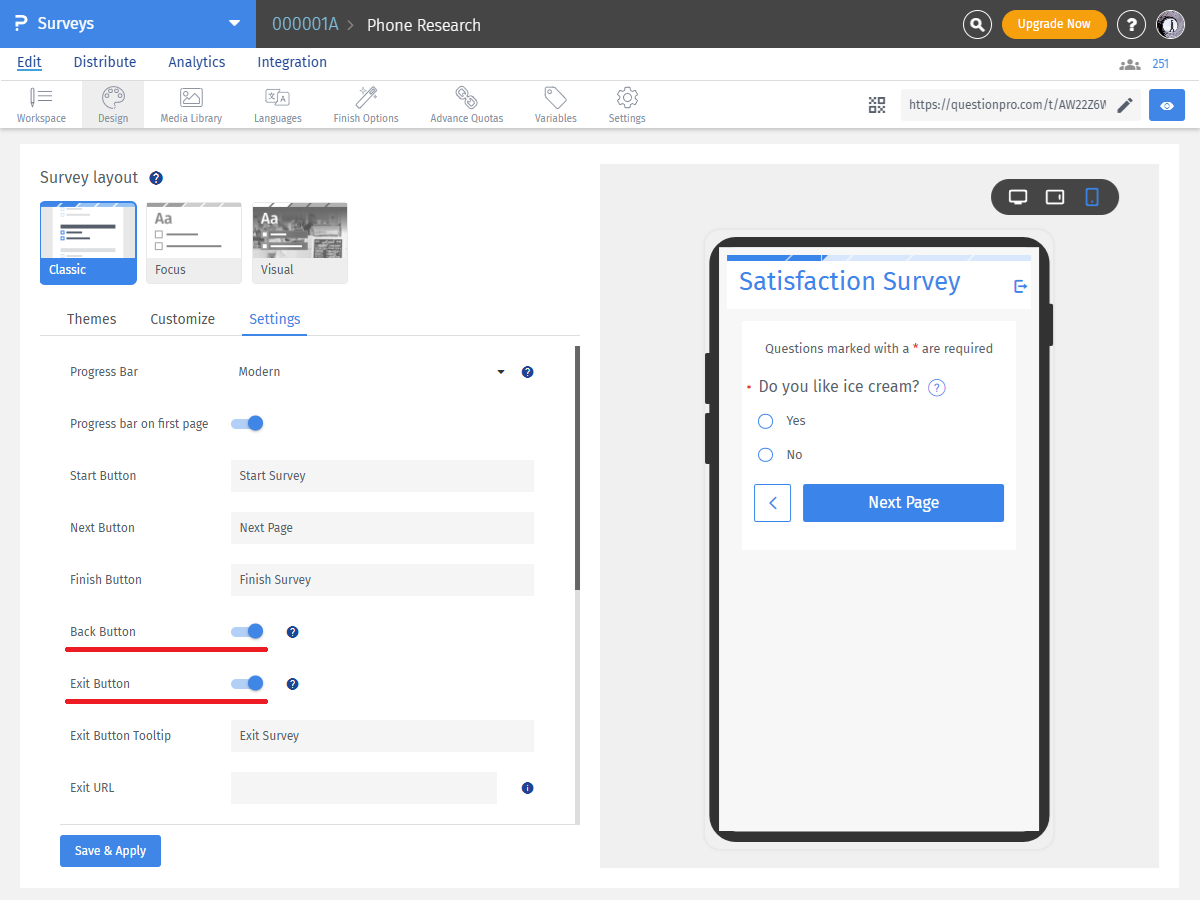Switch preview to desktop view
Screen dimensions: 1200x900
point(1018,196)
